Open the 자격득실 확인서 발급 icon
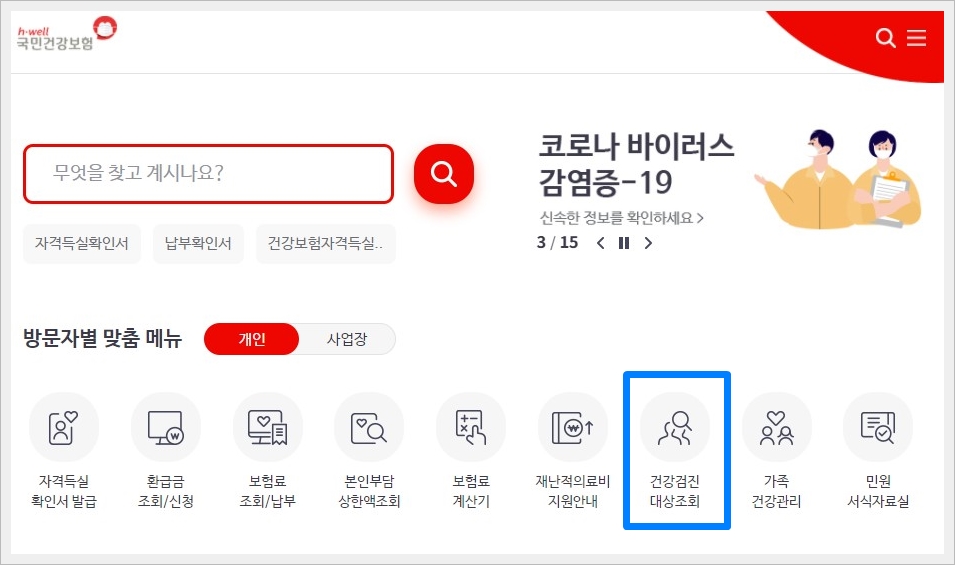Screen dimensions: 955x565 (x=63, y=427)
